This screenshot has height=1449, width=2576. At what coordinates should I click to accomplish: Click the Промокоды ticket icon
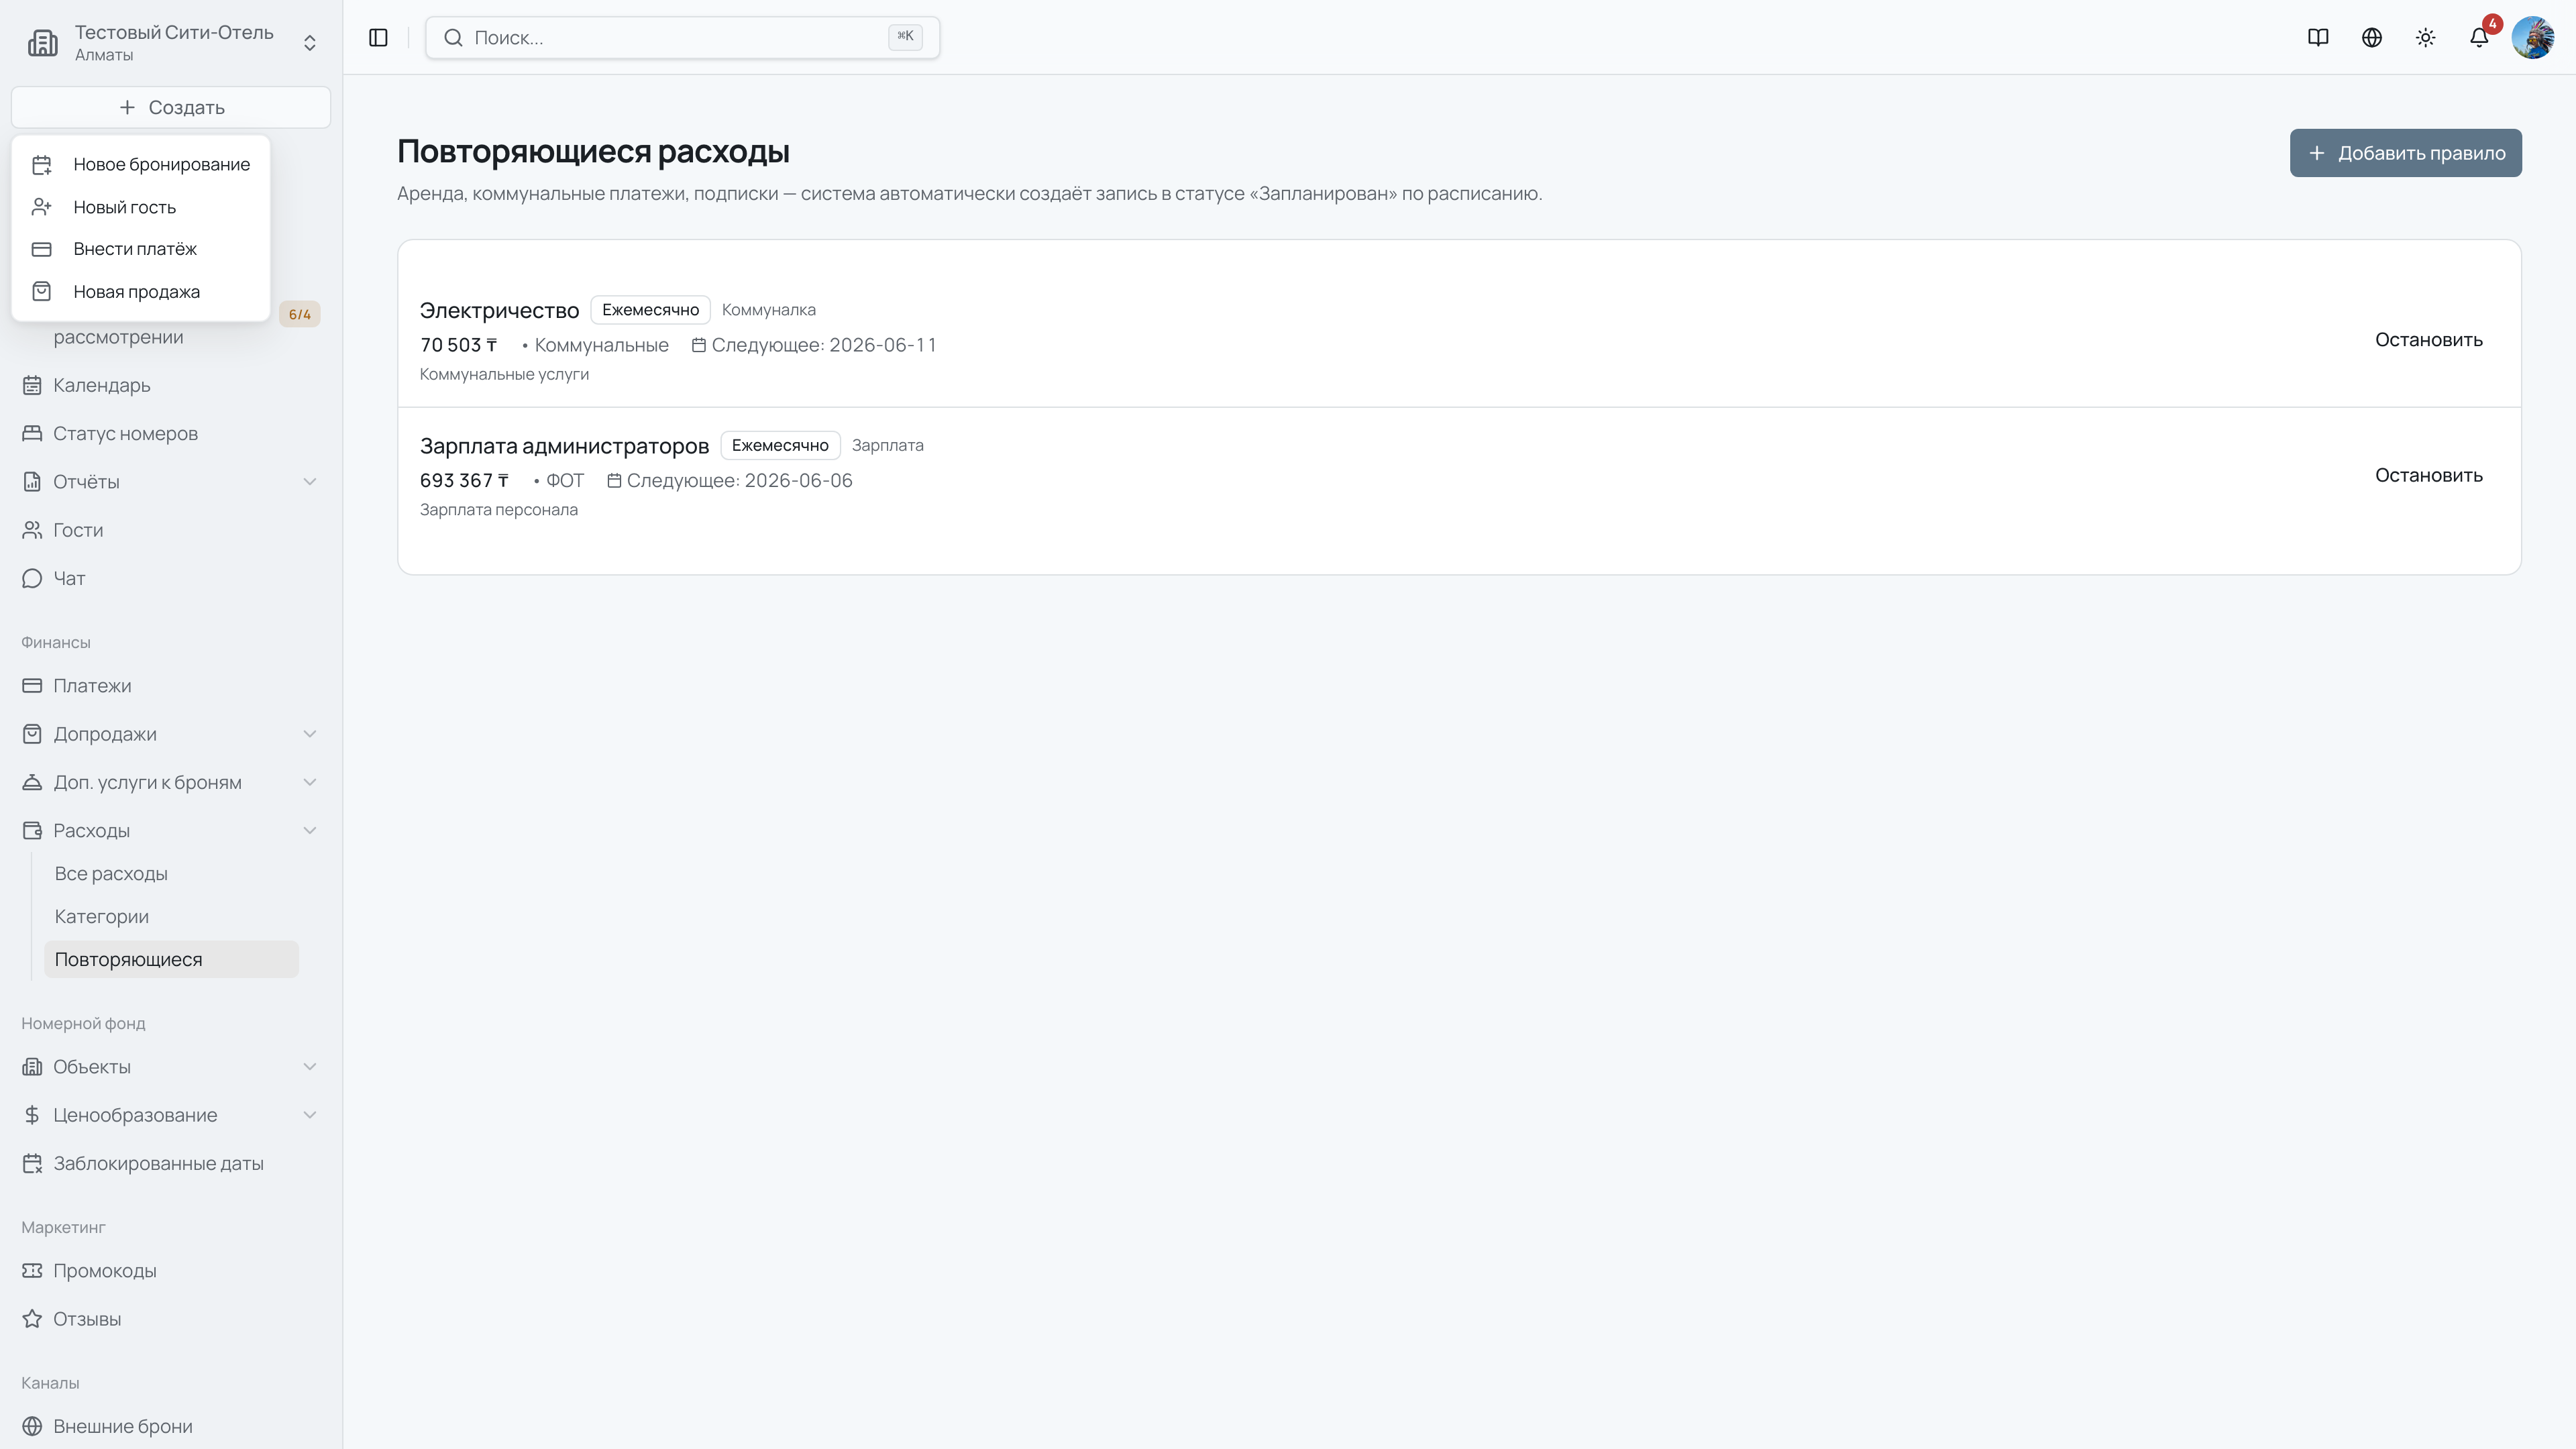pos(32,1271)
